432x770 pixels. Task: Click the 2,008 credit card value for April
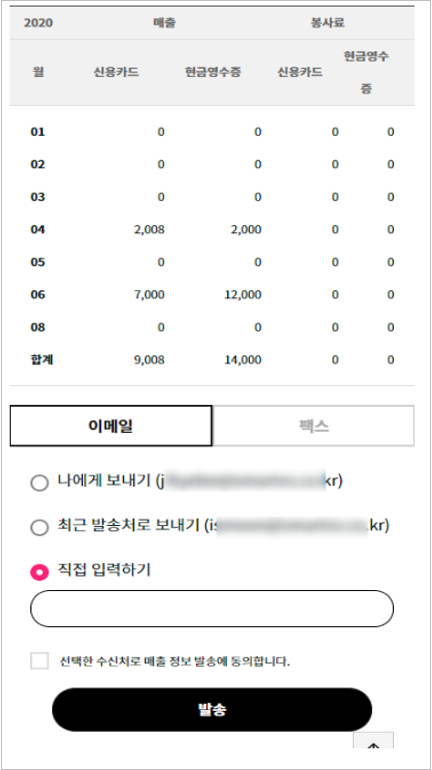point(149,229)
